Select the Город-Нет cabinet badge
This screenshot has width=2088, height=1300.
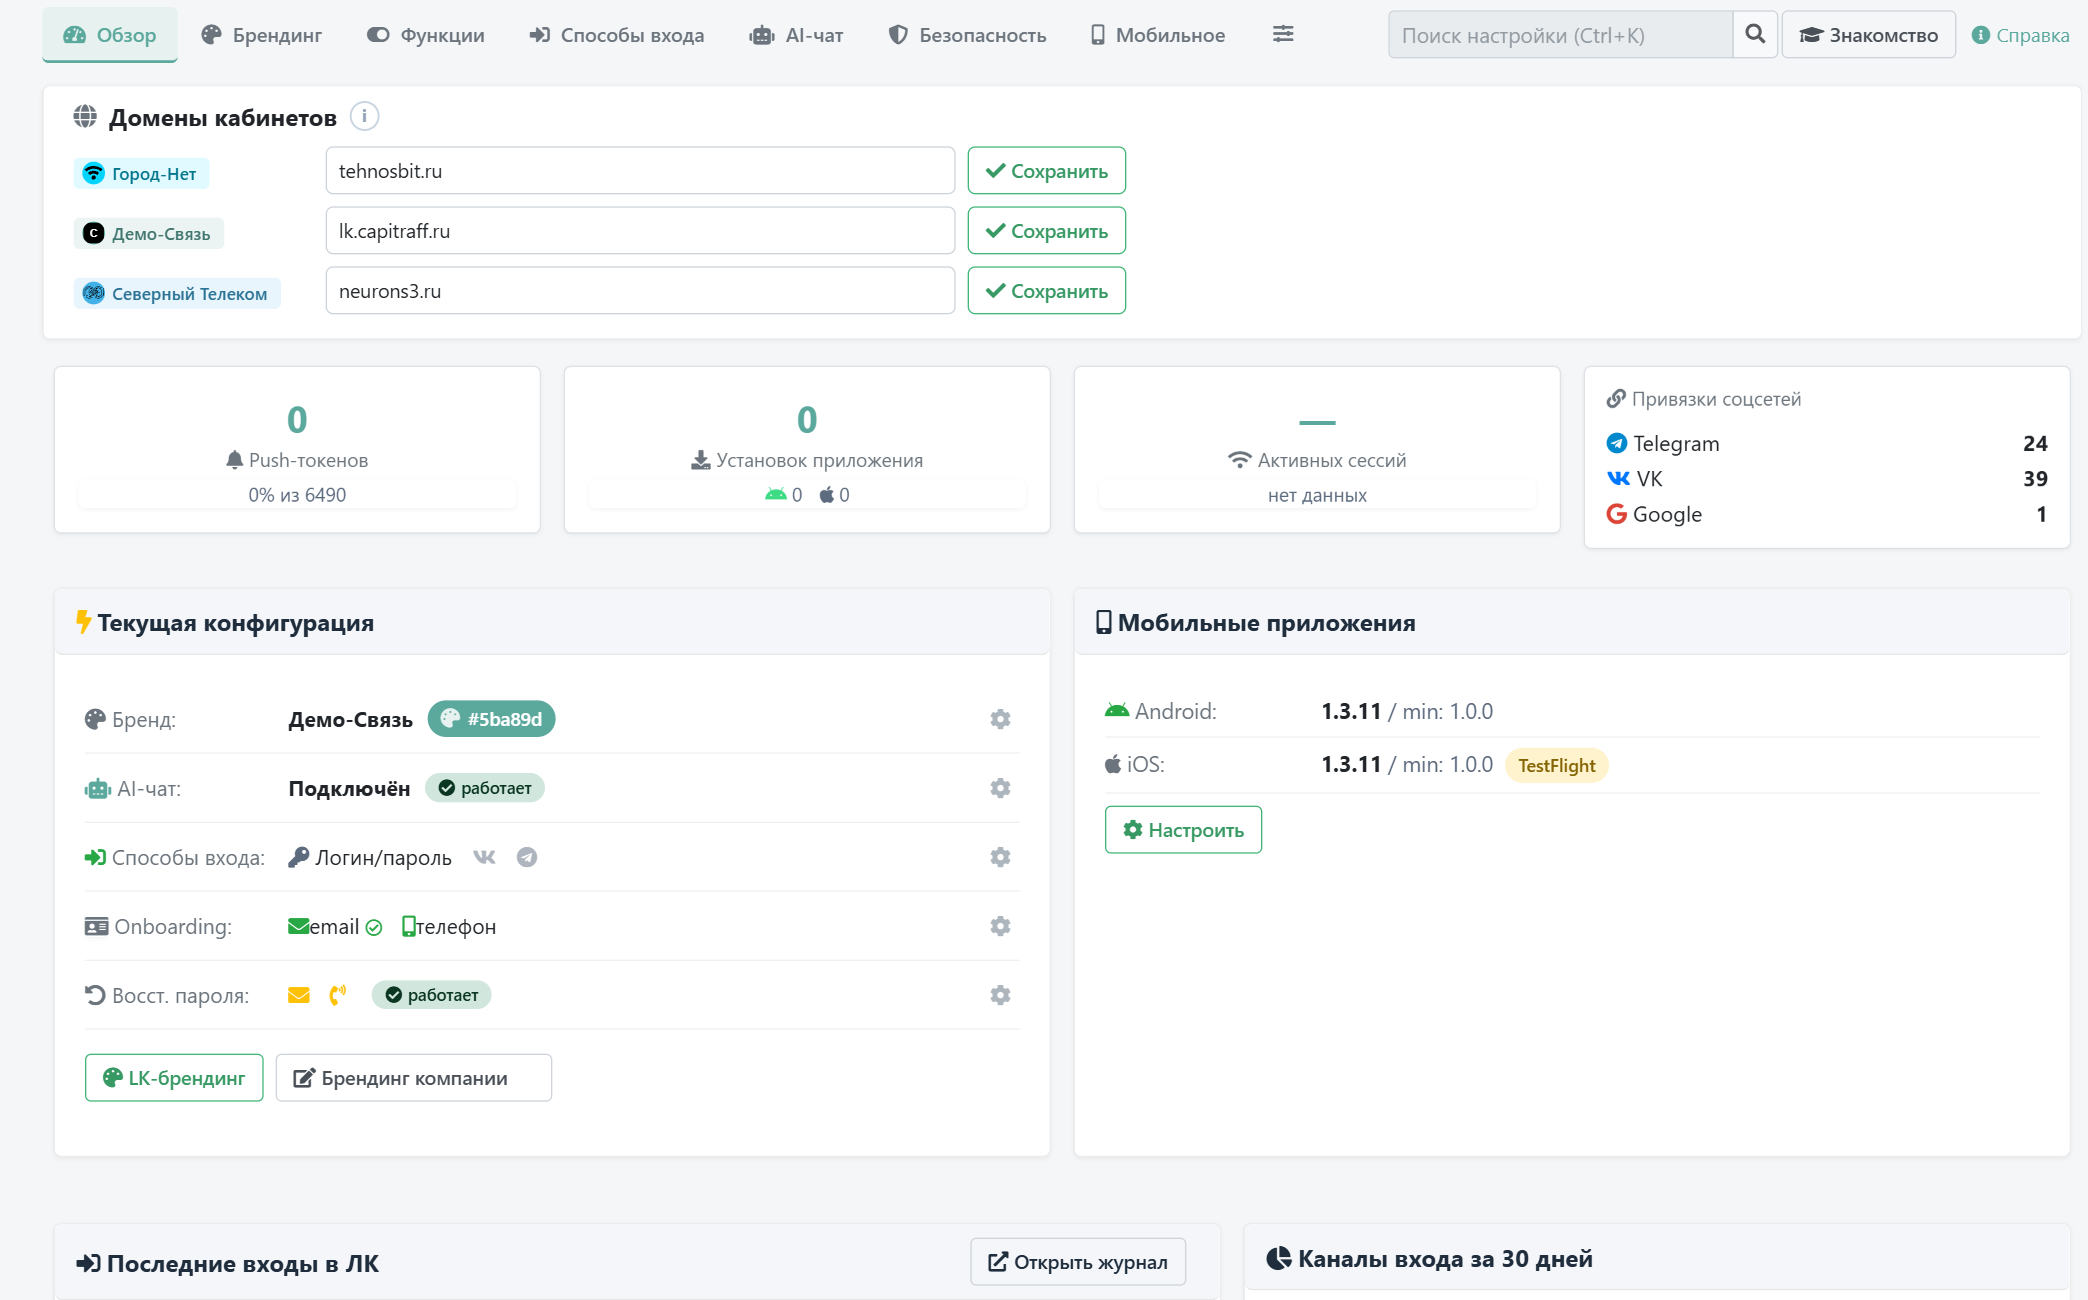coord(141,173)
